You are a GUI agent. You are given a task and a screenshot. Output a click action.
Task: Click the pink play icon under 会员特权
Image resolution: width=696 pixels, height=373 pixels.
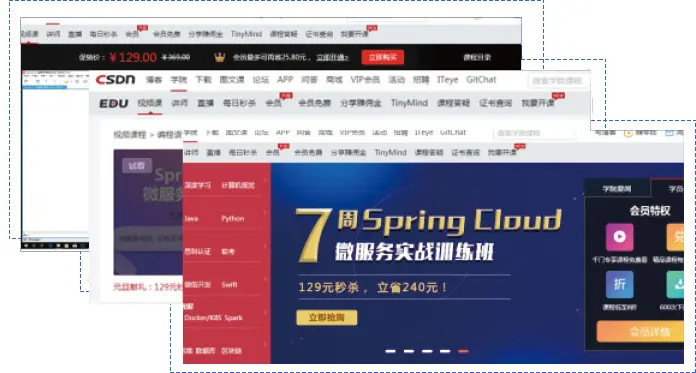coord(619,237)
